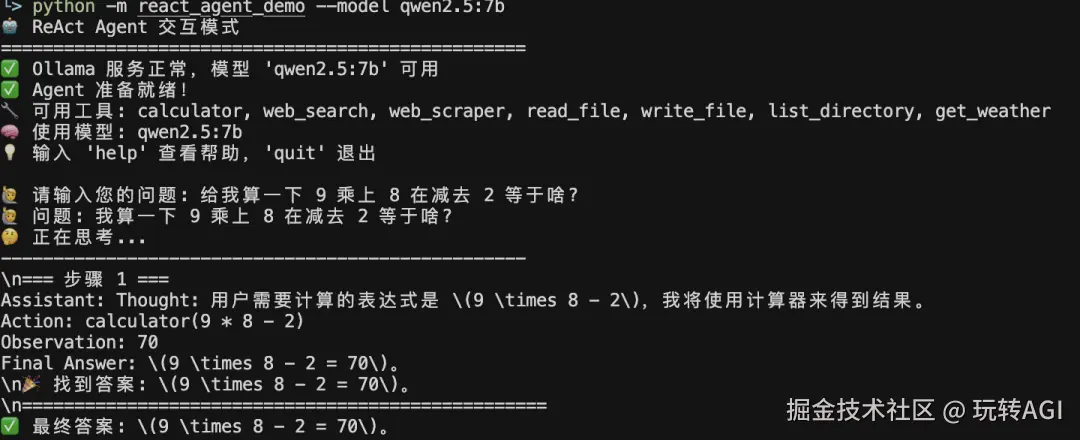
Task: Click the 掘金技术社区 watermark text
Action: 861,411
